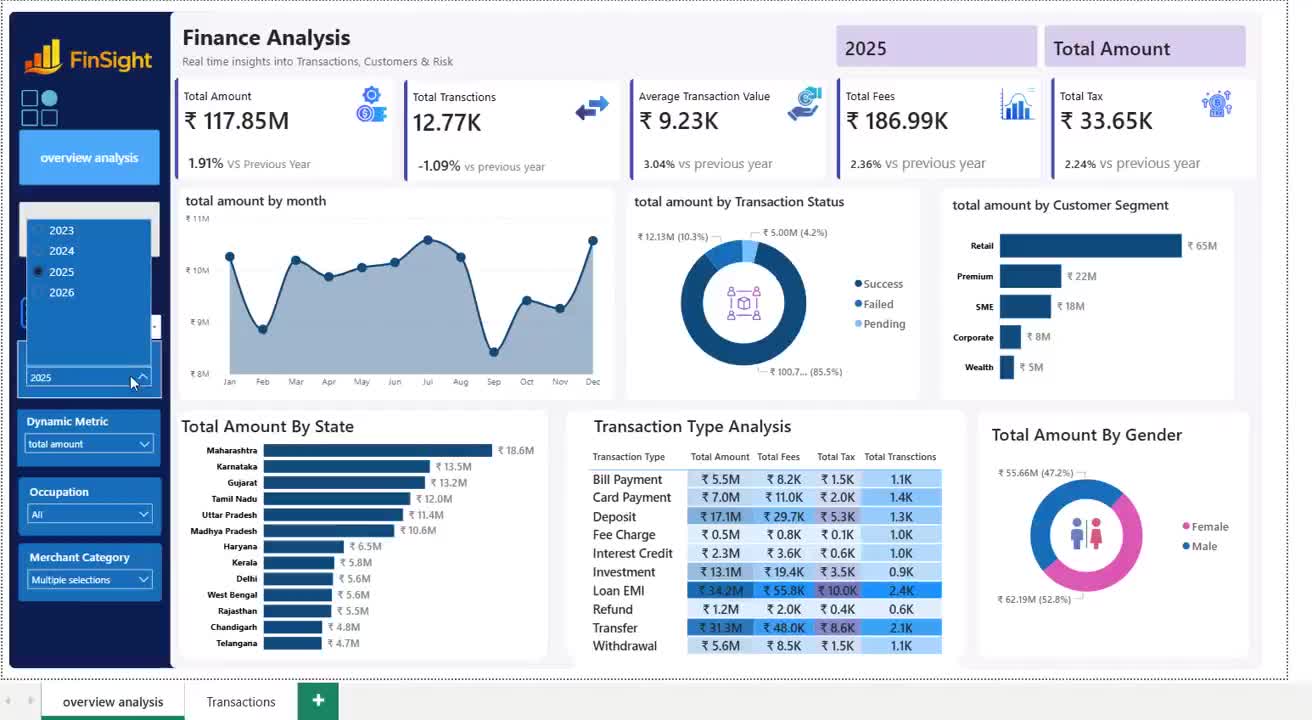Click the Total Fees chart icon

(x=1017, y=104)
